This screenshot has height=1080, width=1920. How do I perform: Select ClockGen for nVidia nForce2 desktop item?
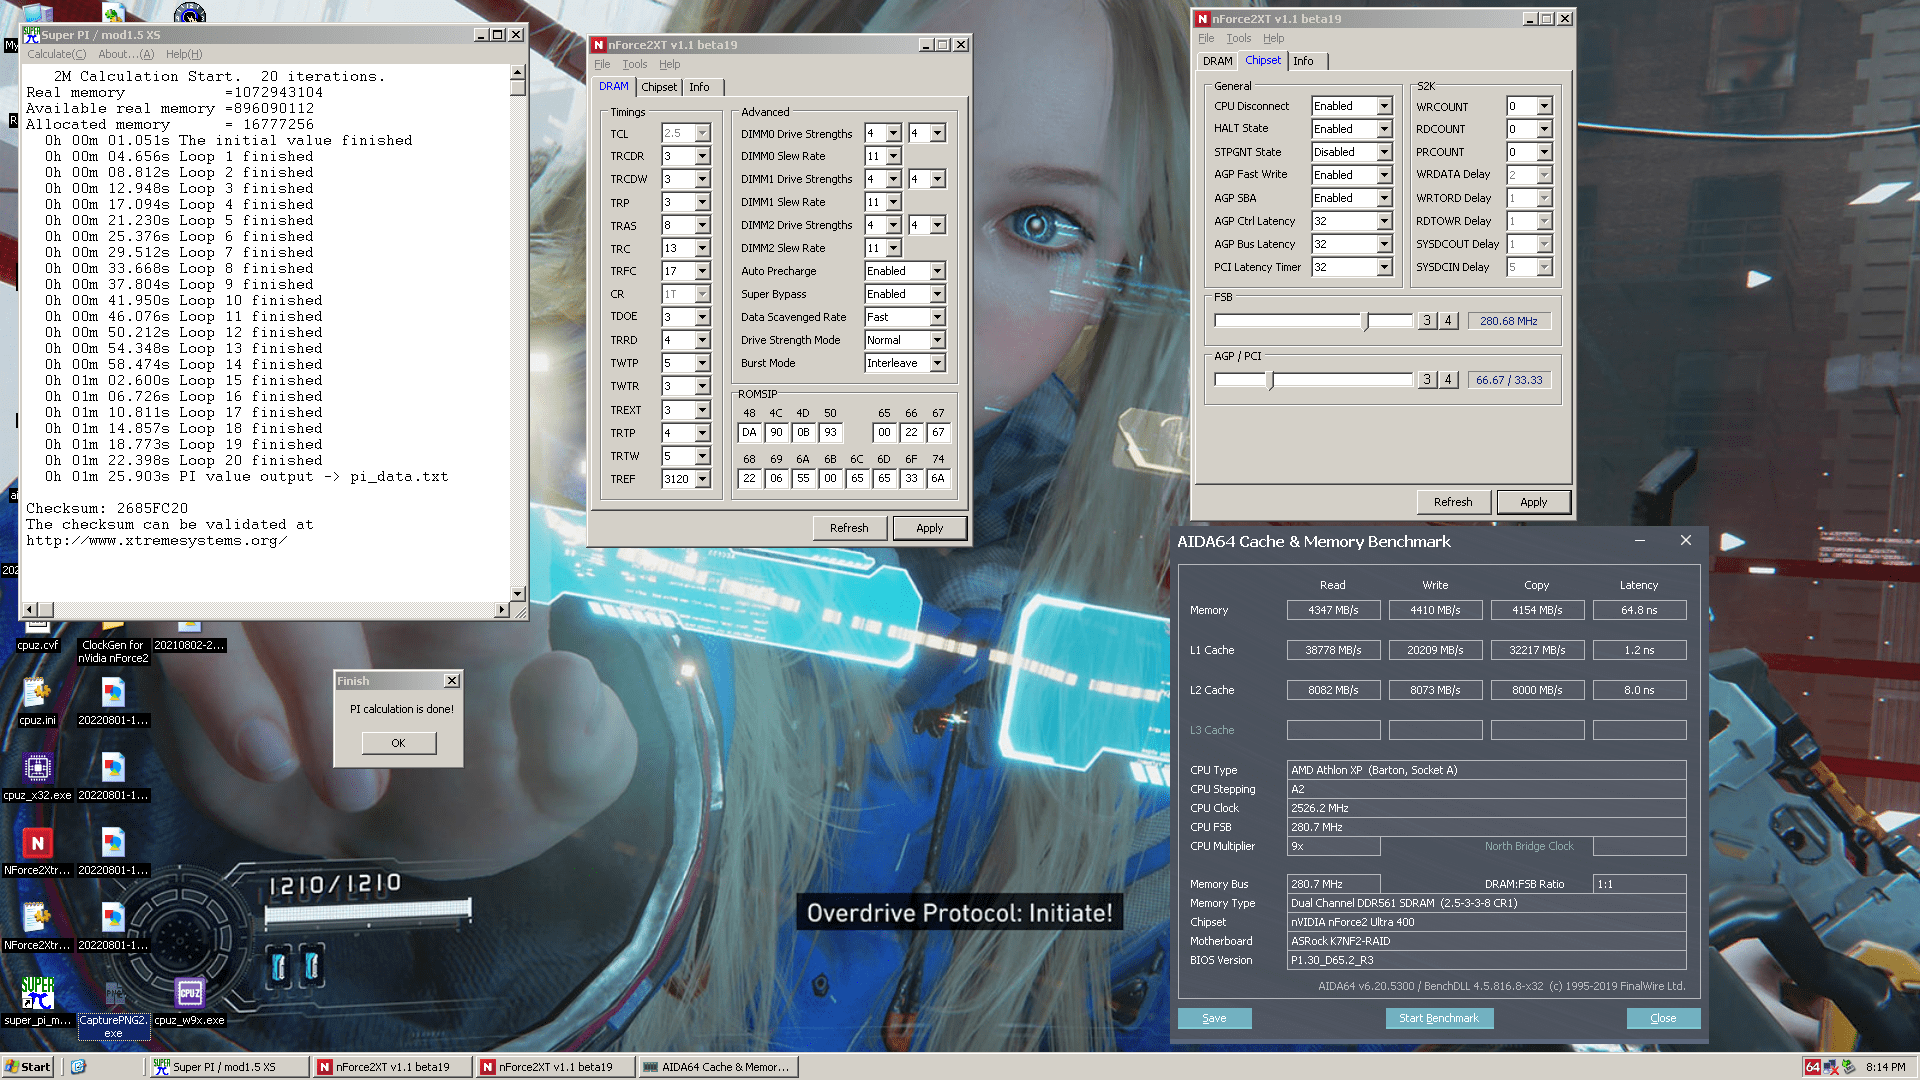point(113,645)
